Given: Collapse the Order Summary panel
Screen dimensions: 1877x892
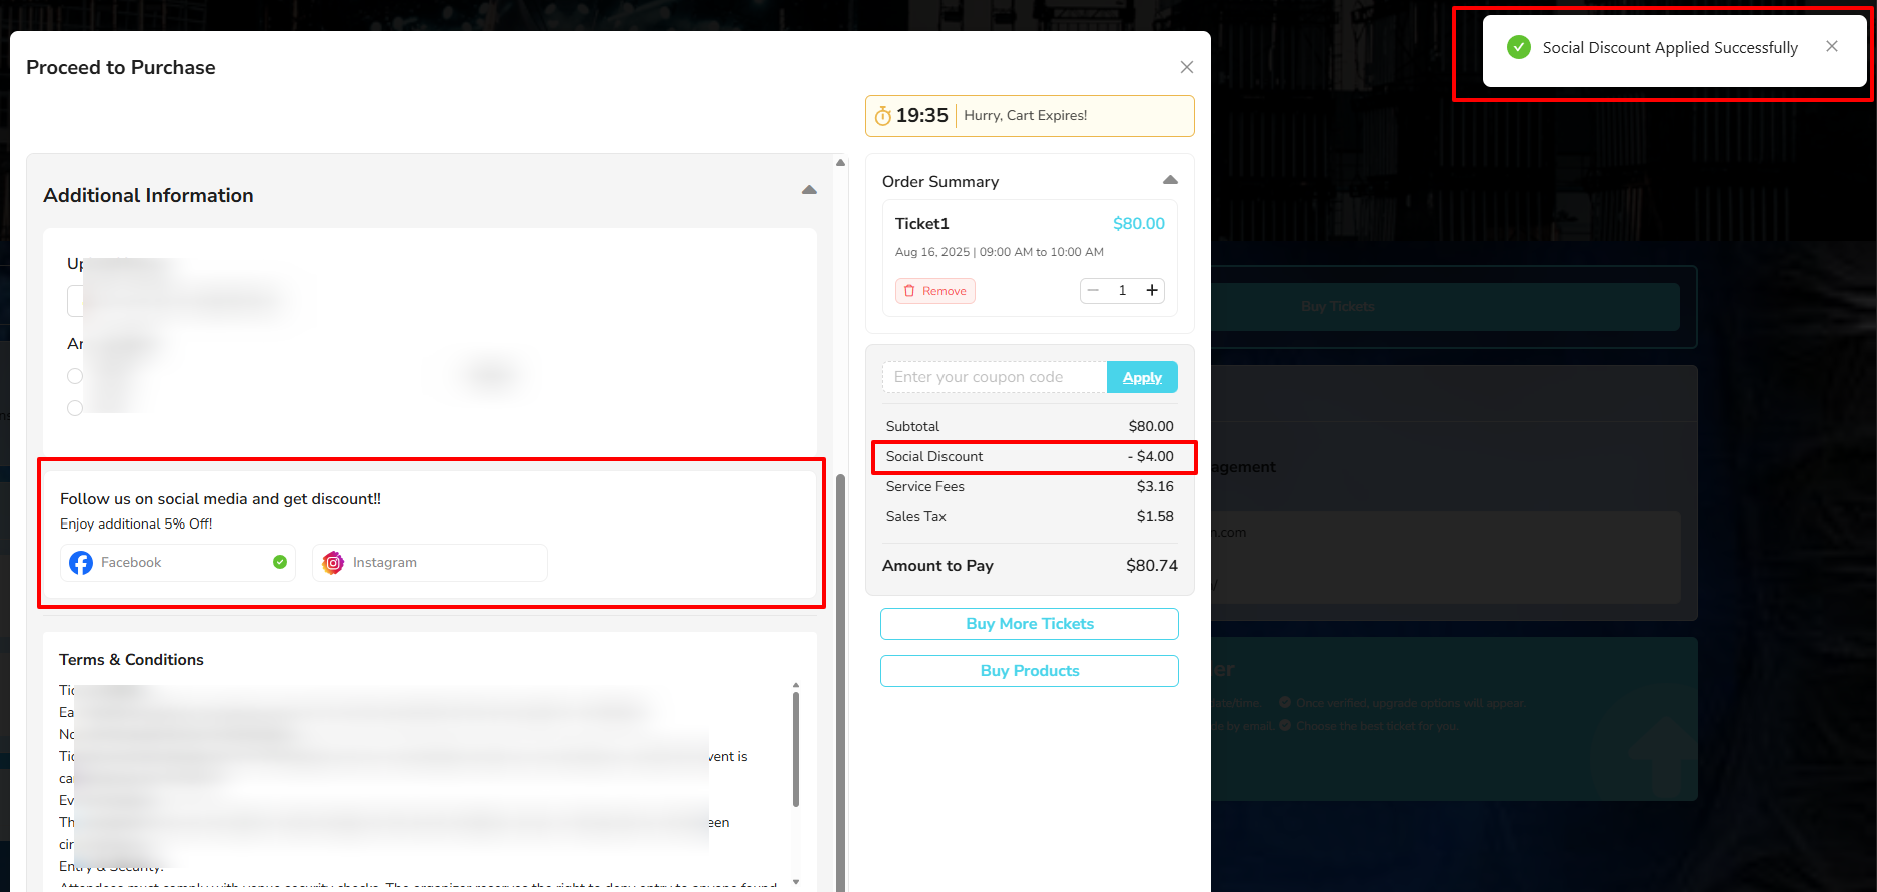Looking at the screenshot, I should pyautogui.click(x=1170, y=180).
